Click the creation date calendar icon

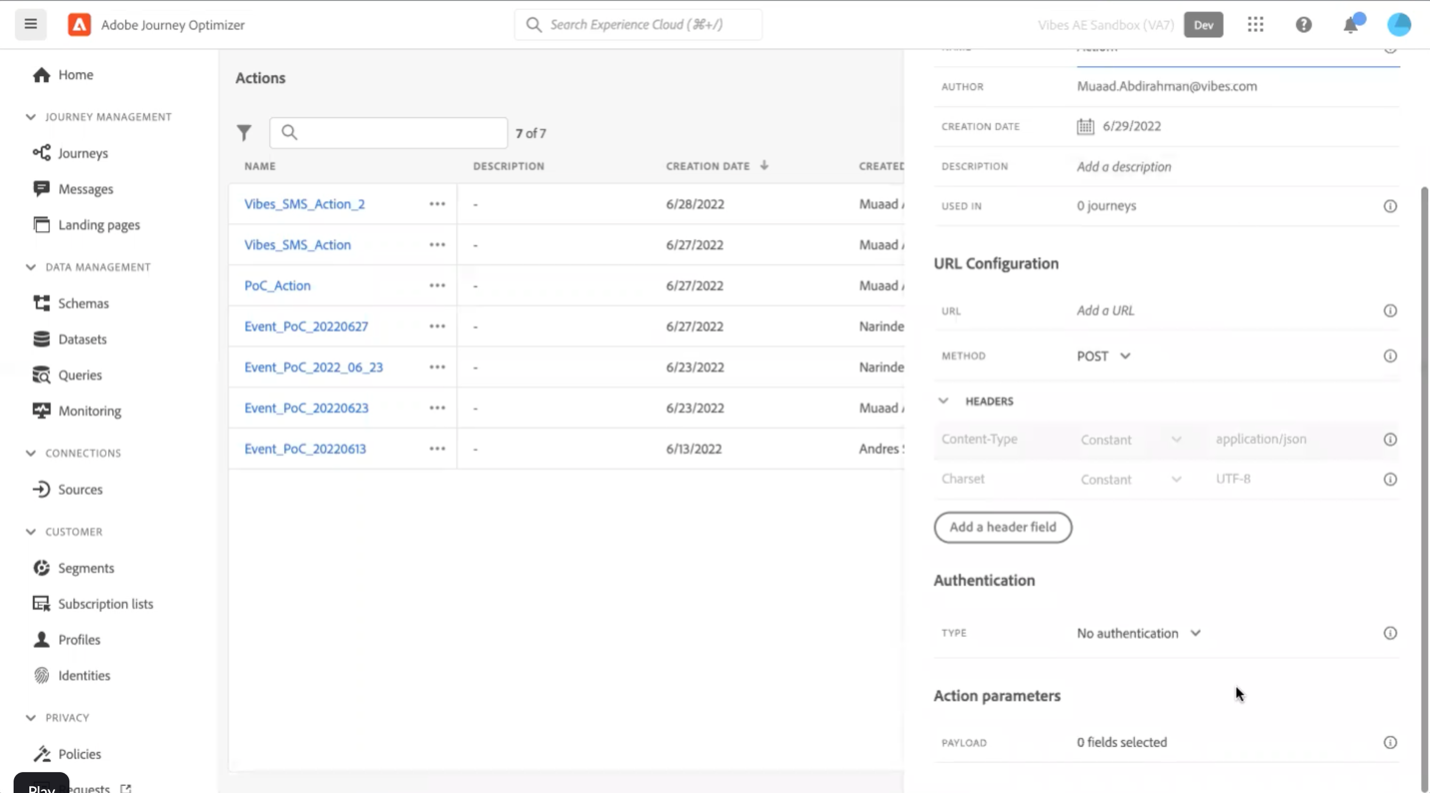pyautogui.click(x=1085, y=126)
